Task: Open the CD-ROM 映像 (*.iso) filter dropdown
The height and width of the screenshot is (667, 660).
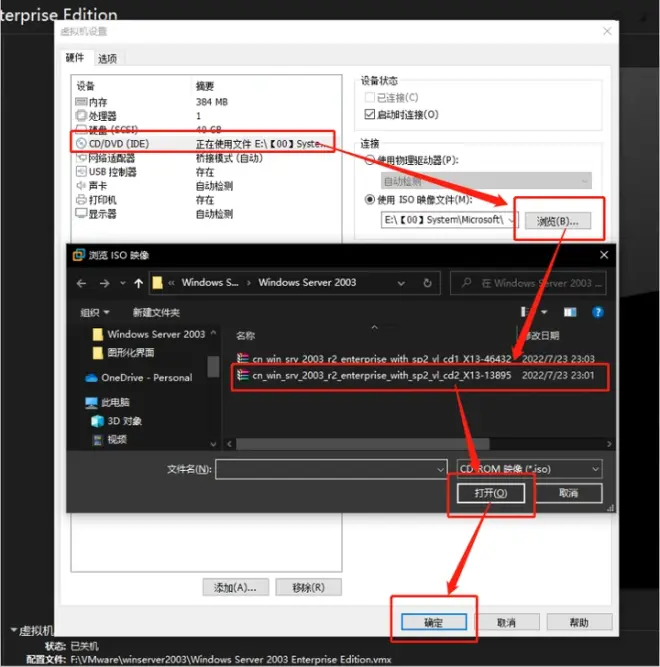Action: tap(529, 469)
